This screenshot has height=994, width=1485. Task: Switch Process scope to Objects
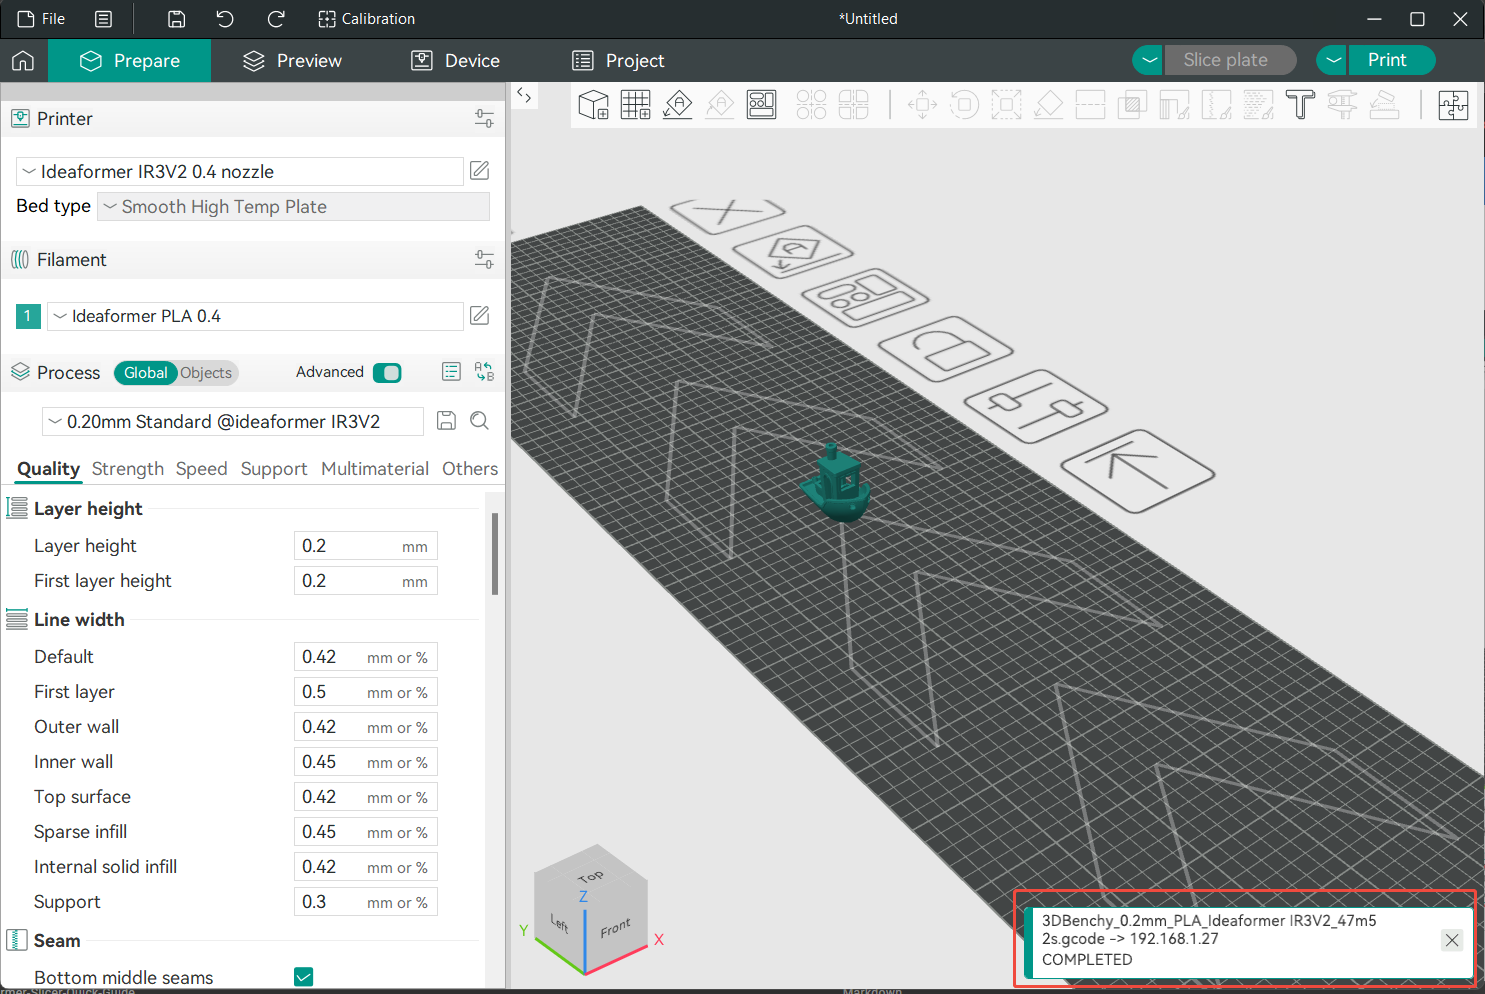tap(206, 373)
